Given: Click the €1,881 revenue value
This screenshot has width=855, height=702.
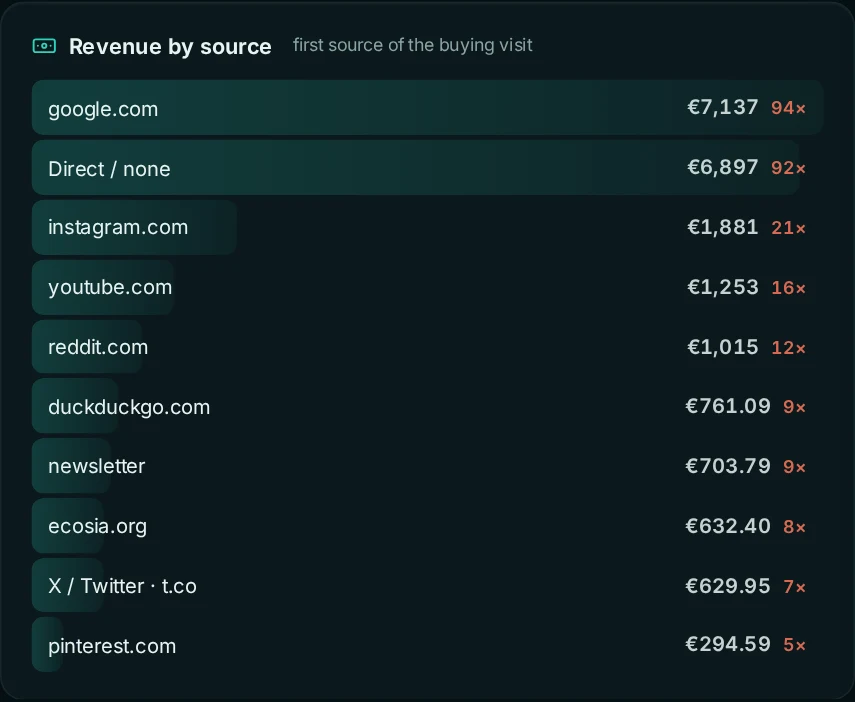Looking at the screenshot, I should pos(722,227).
